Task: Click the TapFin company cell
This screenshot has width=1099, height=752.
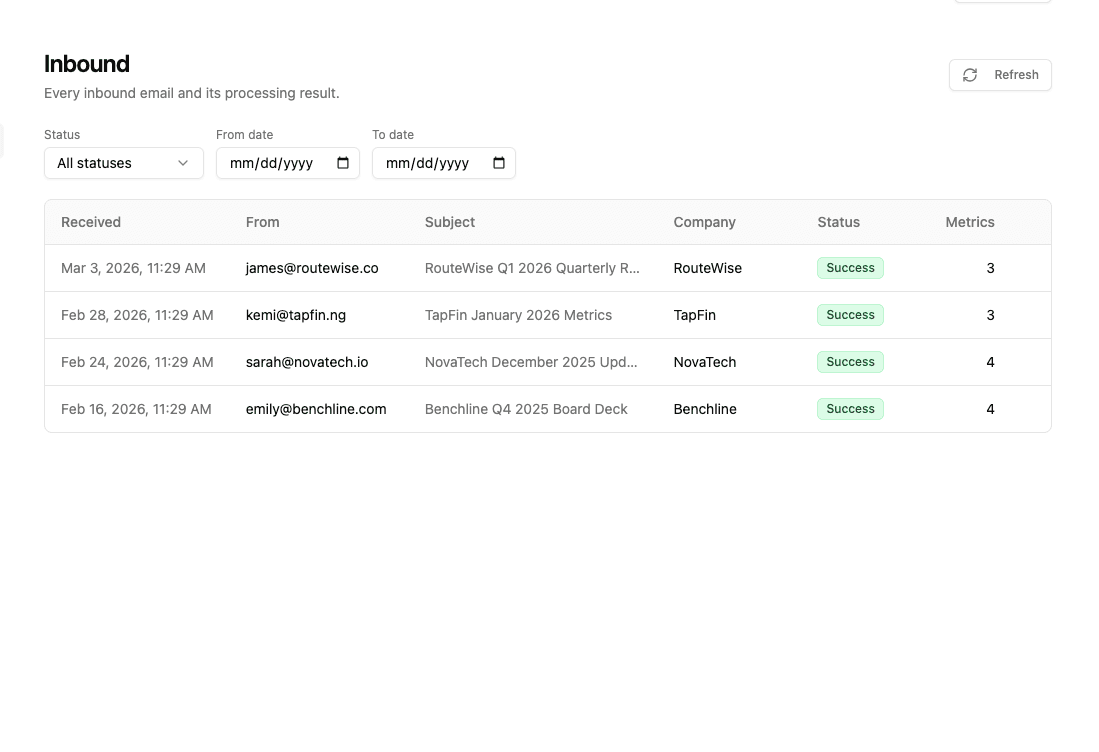Action: coord(695,315)
